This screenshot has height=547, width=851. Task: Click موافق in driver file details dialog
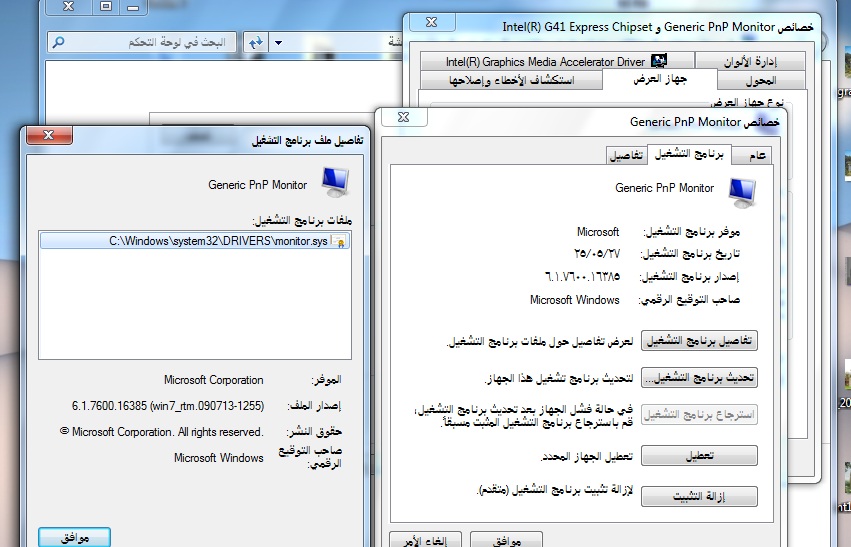74,537
